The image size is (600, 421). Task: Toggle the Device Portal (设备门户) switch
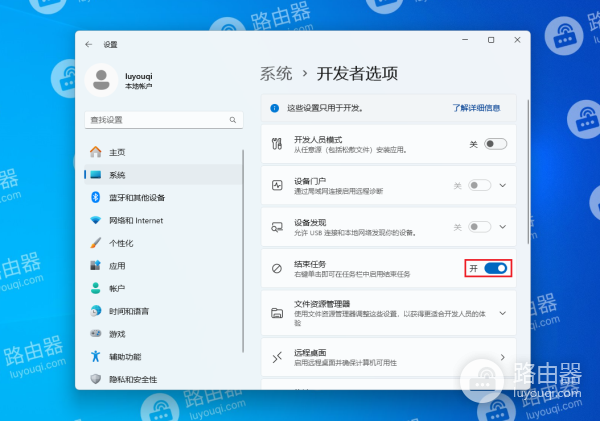[x=479, y=186]
